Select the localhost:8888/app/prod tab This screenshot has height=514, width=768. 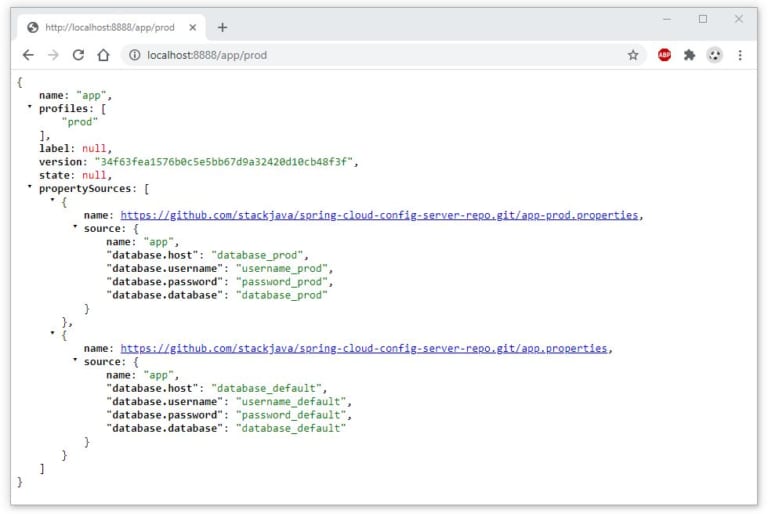click(110, 27)
